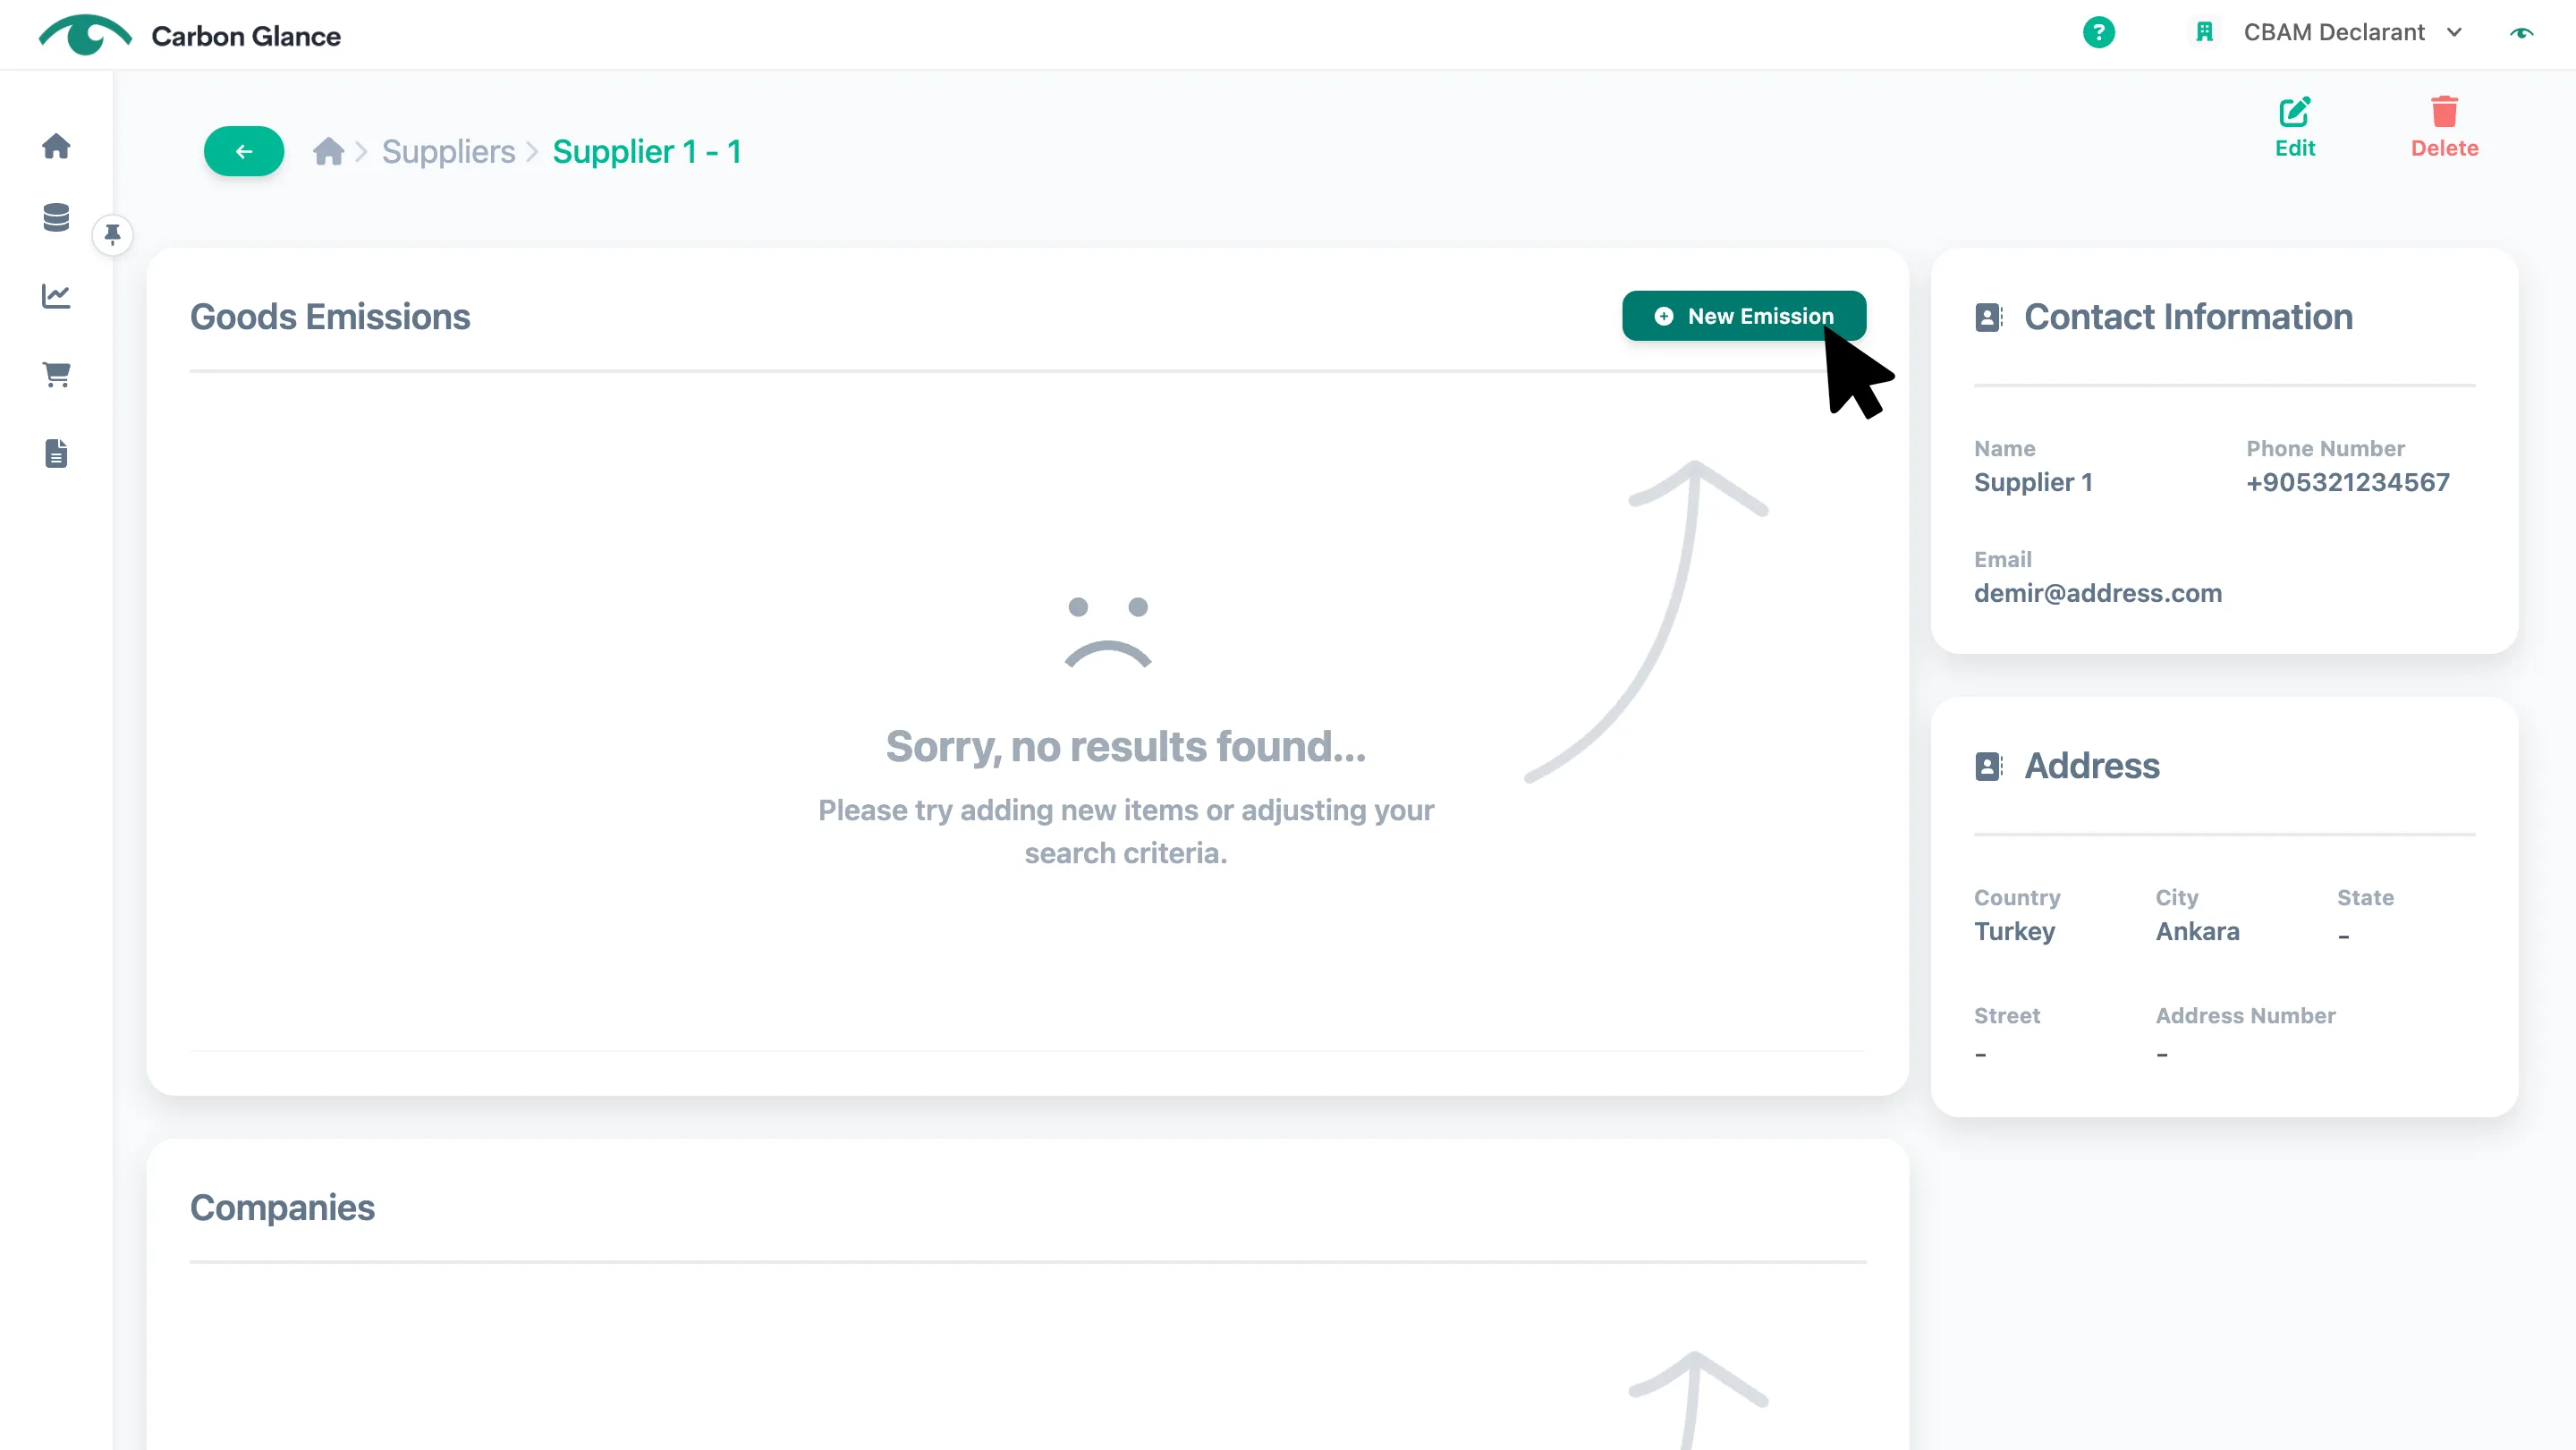This screenshot has height=1450, width=2576.
Task: Go to home via breadcrumb house icon
Action: [x=328, y=151]
